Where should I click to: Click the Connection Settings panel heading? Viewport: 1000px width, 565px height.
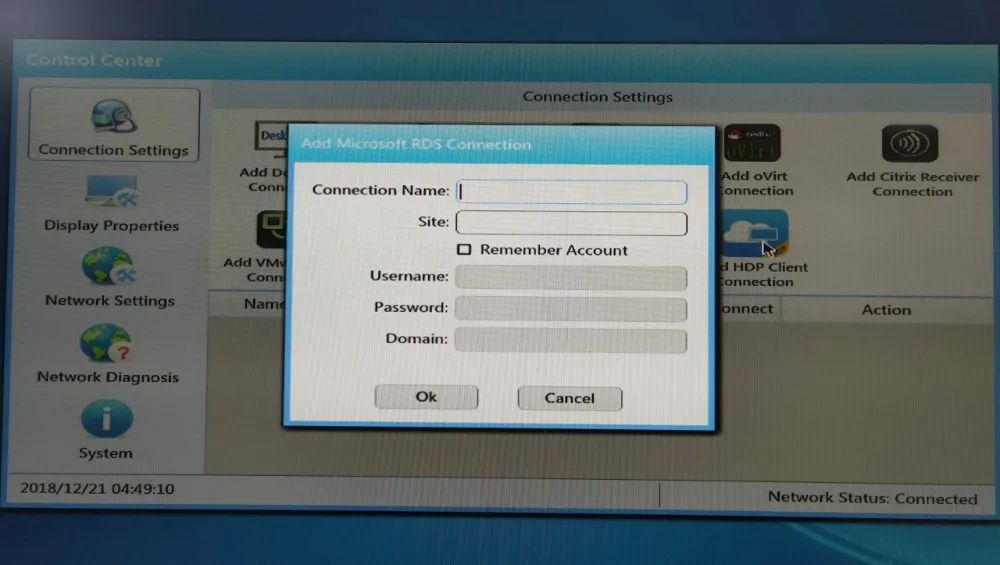(598, 97)
